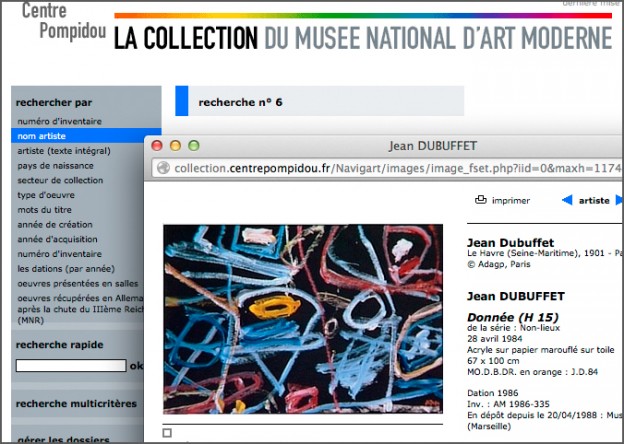
Task: Click the Inv. : AM 1986-335 text
Action: pos(508,404)
